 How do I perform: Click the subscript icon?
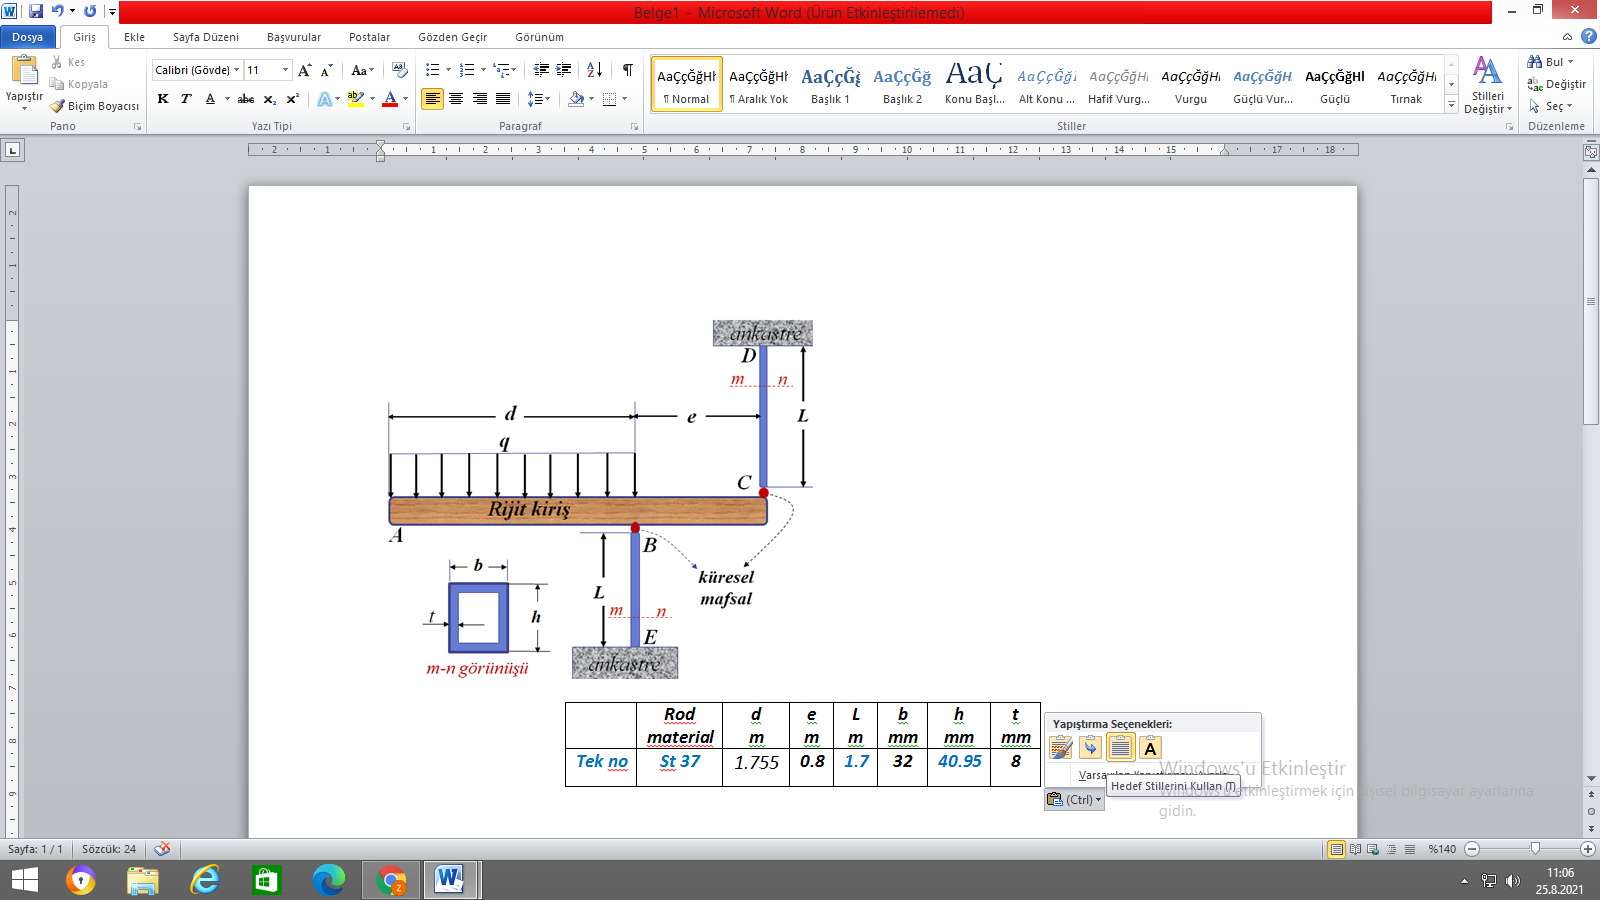coord(269,99)
